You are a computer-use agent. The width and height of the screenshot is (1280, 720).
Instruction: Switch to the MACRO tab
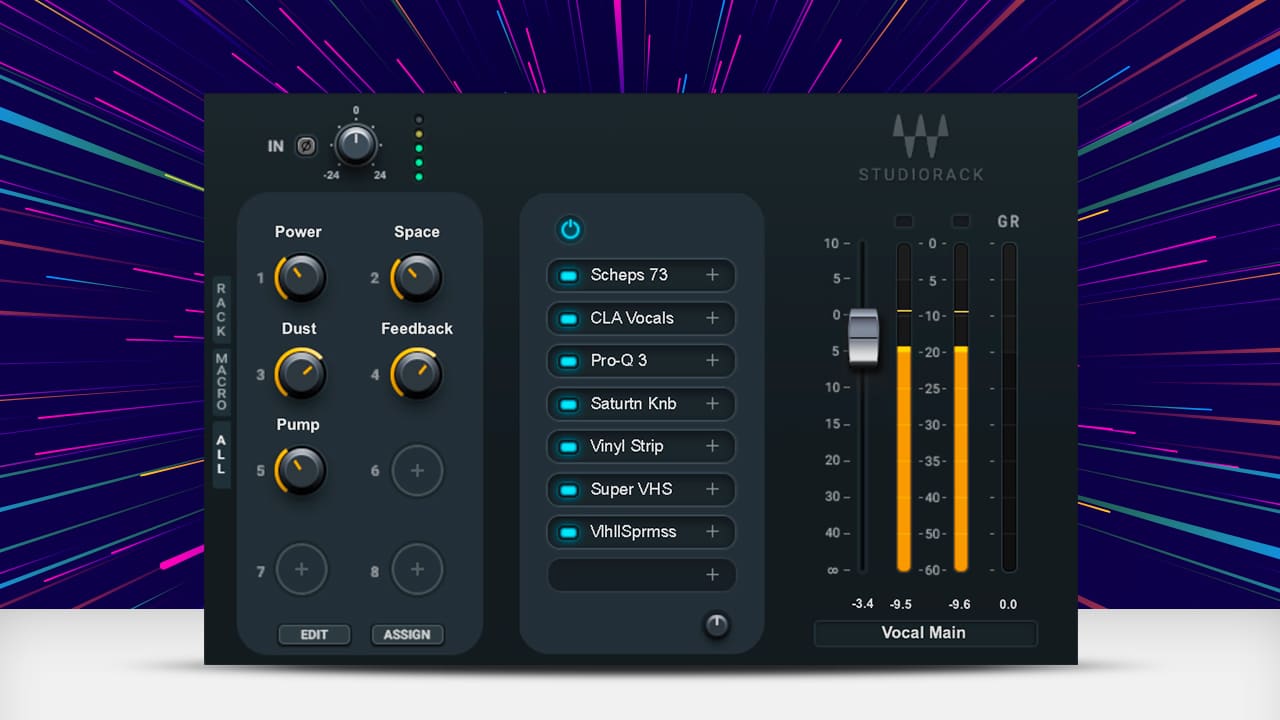pos(221,382)
